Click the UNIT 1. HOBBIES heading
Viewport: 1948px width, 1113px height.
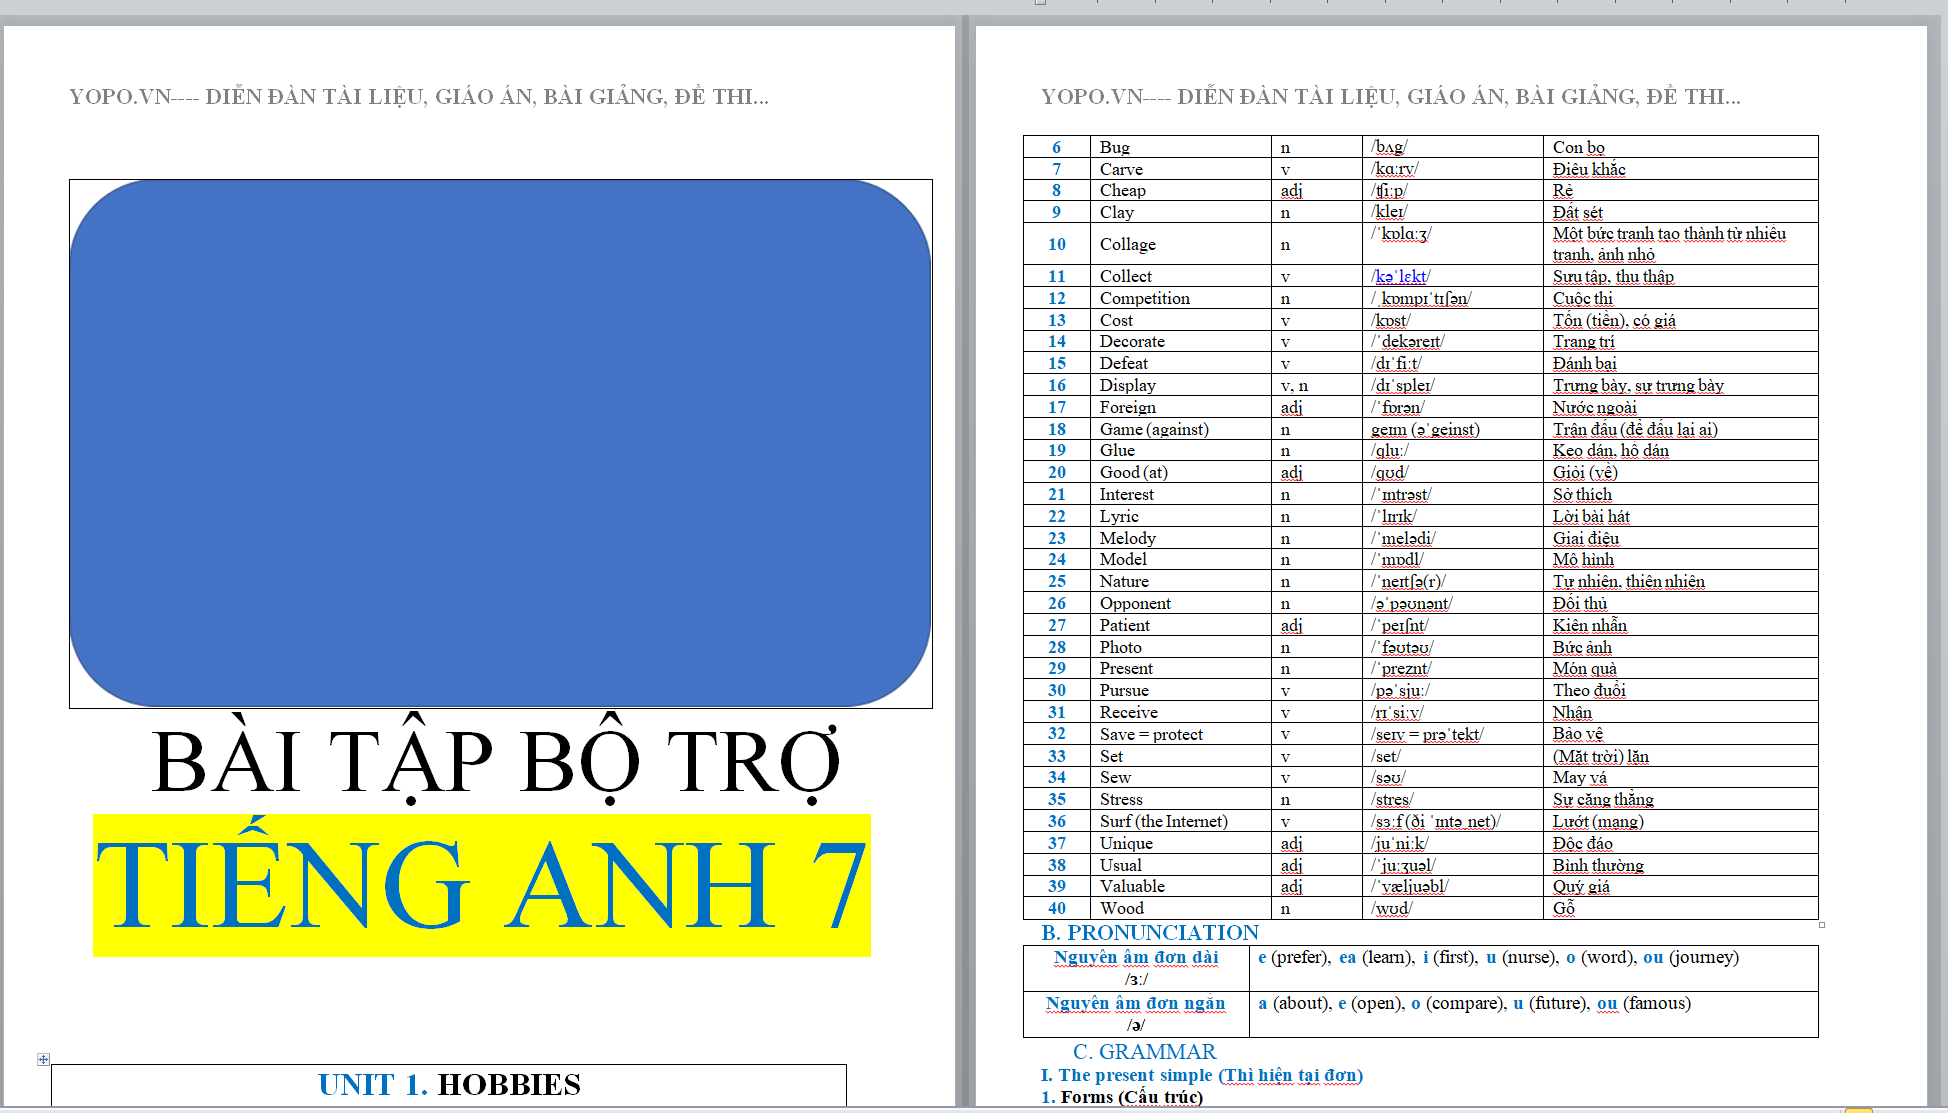[x=449, y=1085]
